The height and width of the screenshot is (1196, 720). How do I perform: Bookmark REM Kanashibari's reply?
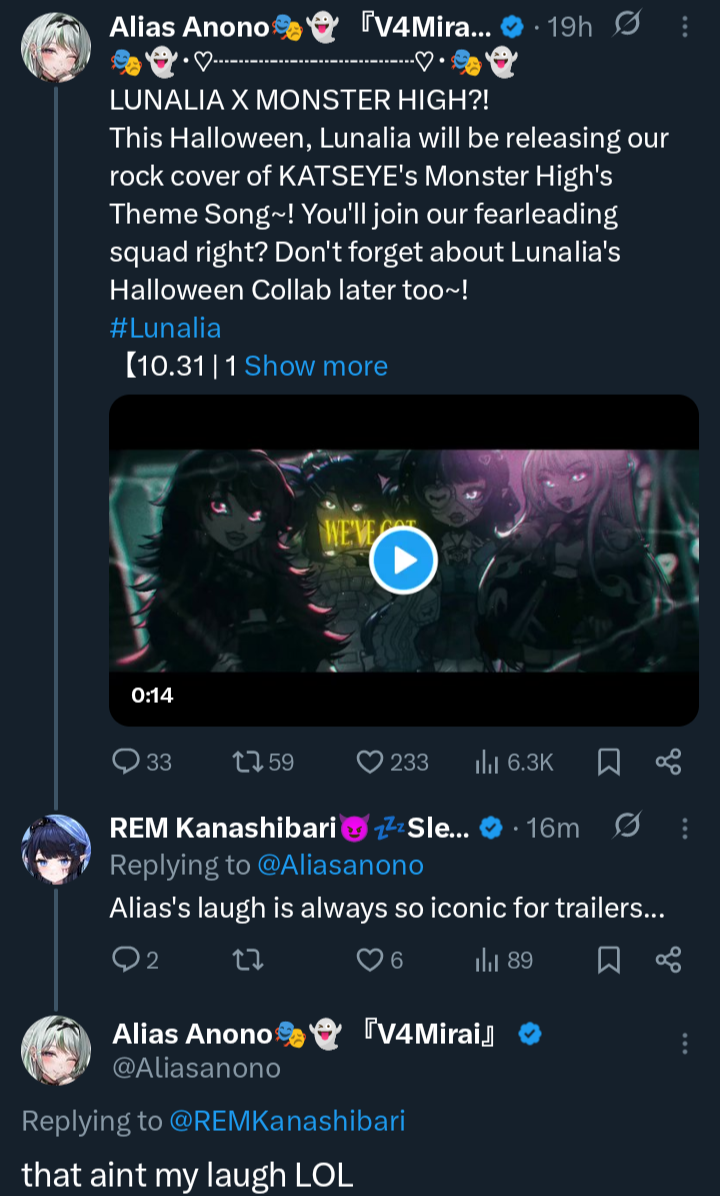[608, 960]
